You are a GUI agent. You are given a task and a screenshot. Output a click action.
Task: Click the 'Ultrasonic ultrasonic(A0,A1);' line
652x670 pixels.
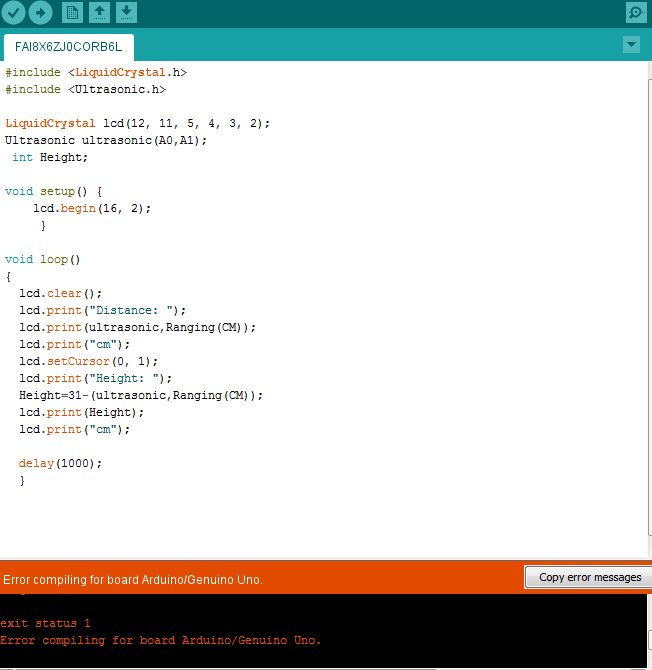(106, 141)
